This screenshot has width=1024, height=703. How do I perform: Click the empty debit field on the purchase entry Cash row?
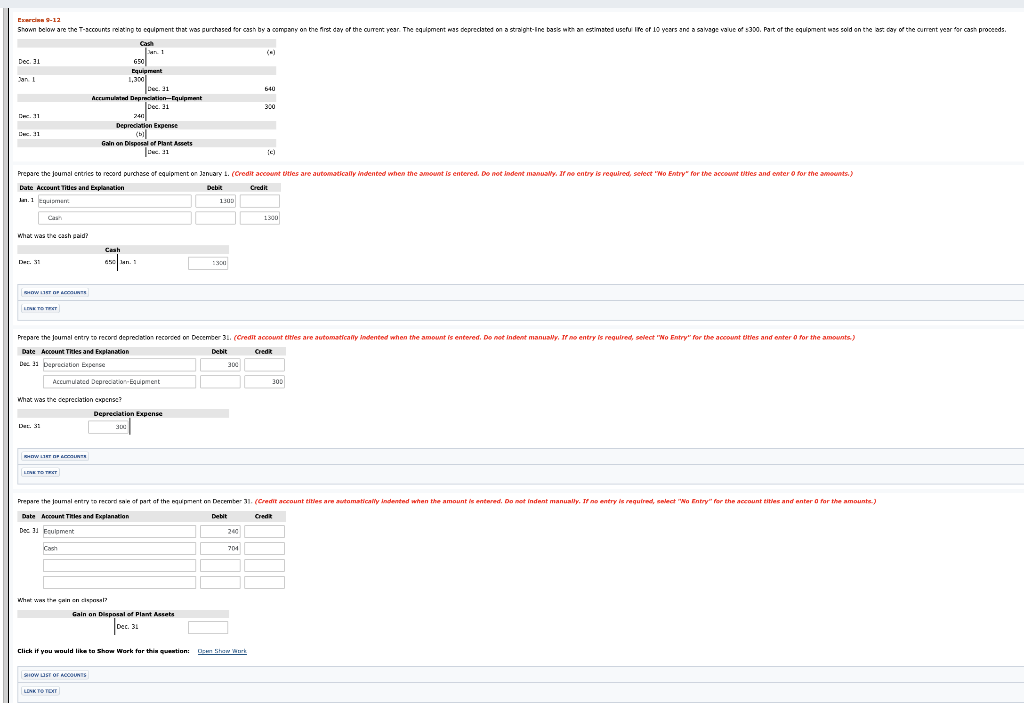[216, 218]
